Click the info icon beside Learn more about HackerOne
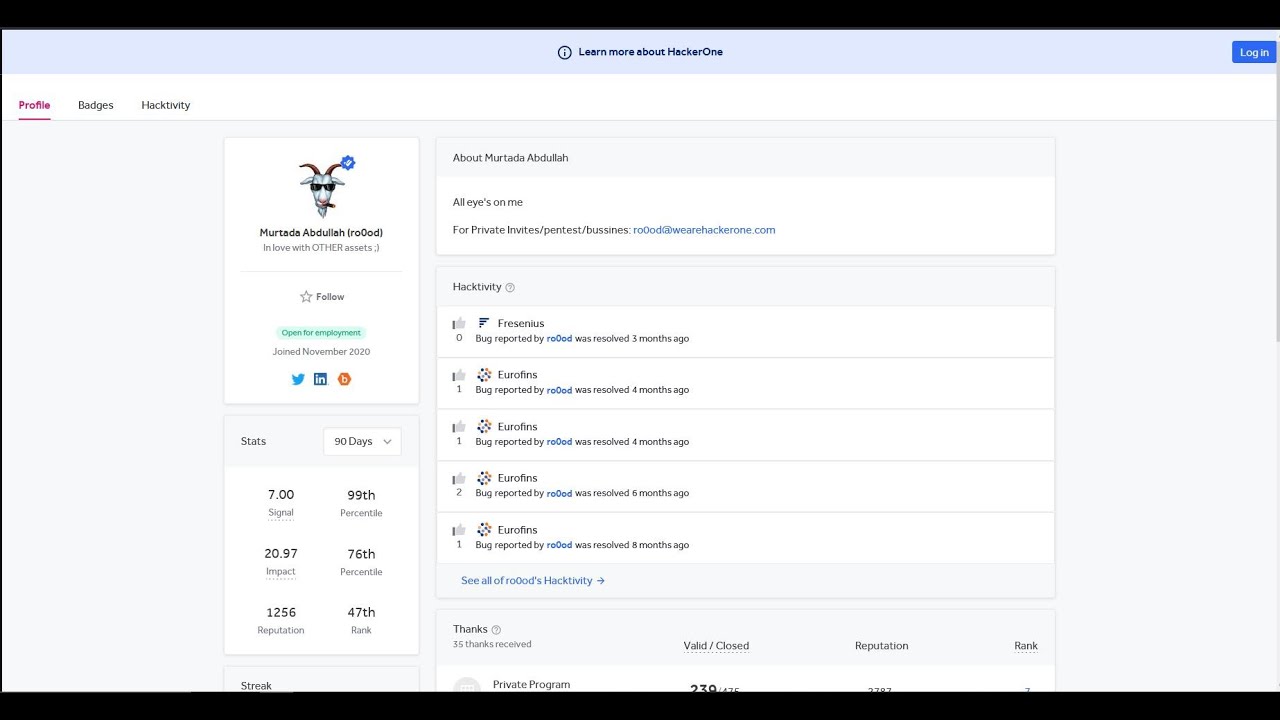 (564, 52)
